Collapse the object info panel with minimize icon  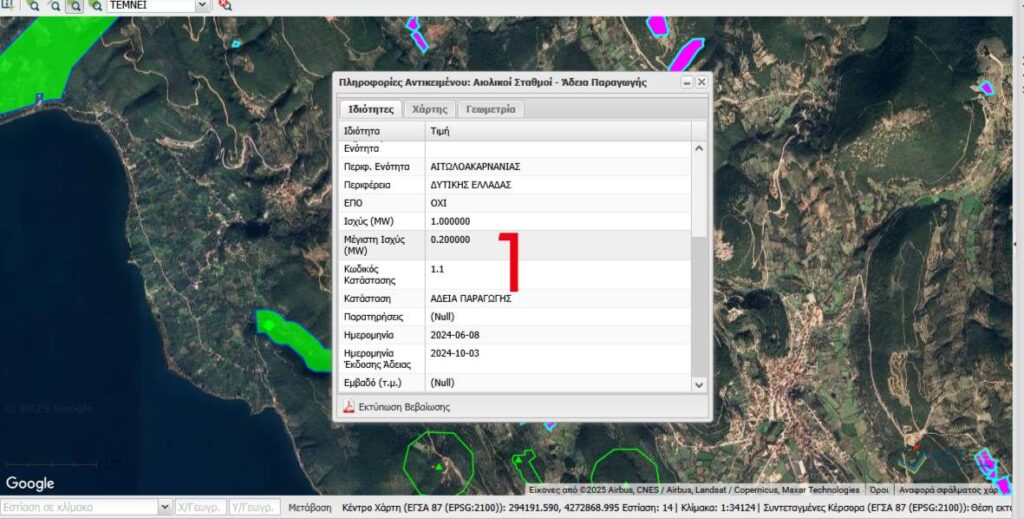pyautogui.click(x=687, y=82)
